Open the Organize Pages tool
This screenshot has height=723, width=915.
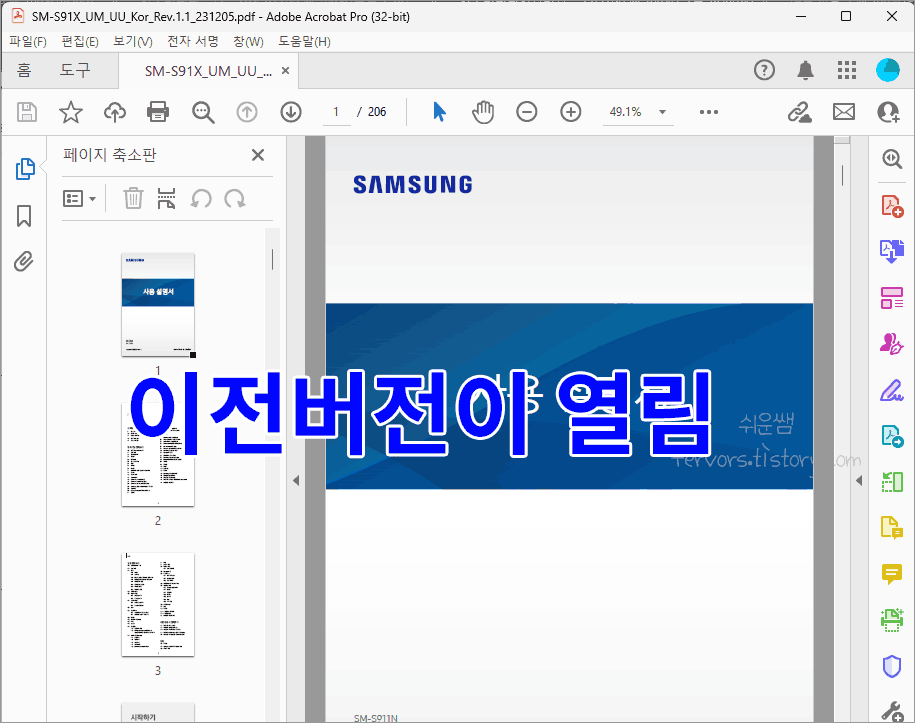click(891, 297)
